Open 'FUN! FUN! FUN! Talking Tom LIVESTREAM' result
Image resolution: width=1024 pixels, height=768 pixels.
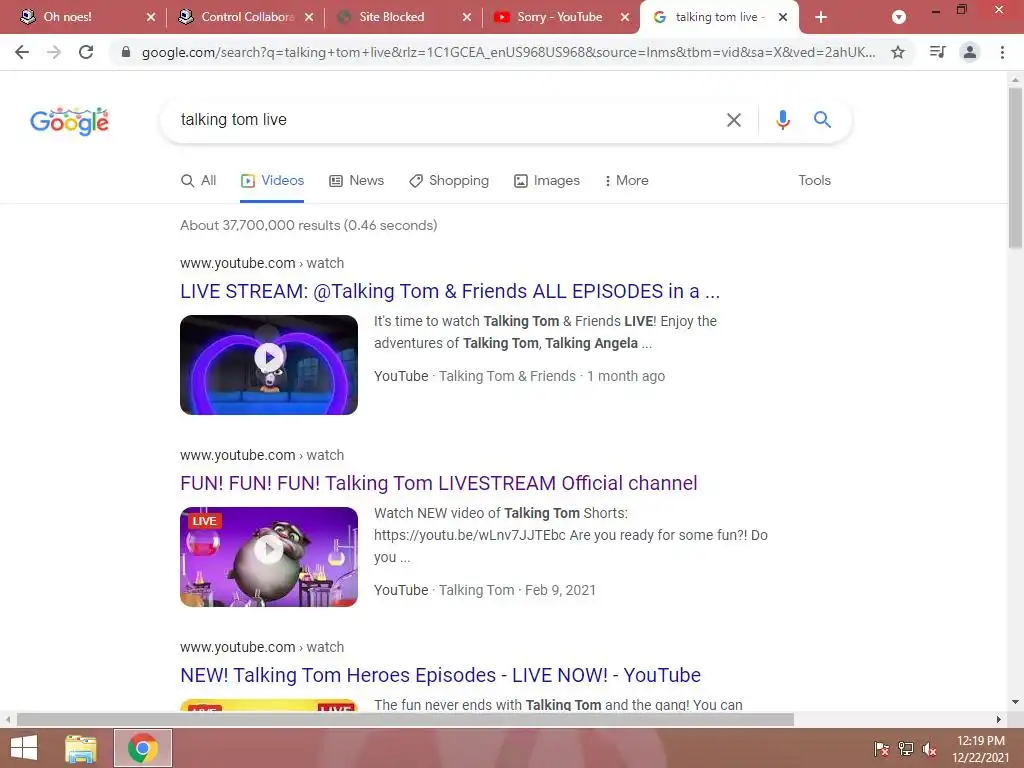tap(439, 483)
